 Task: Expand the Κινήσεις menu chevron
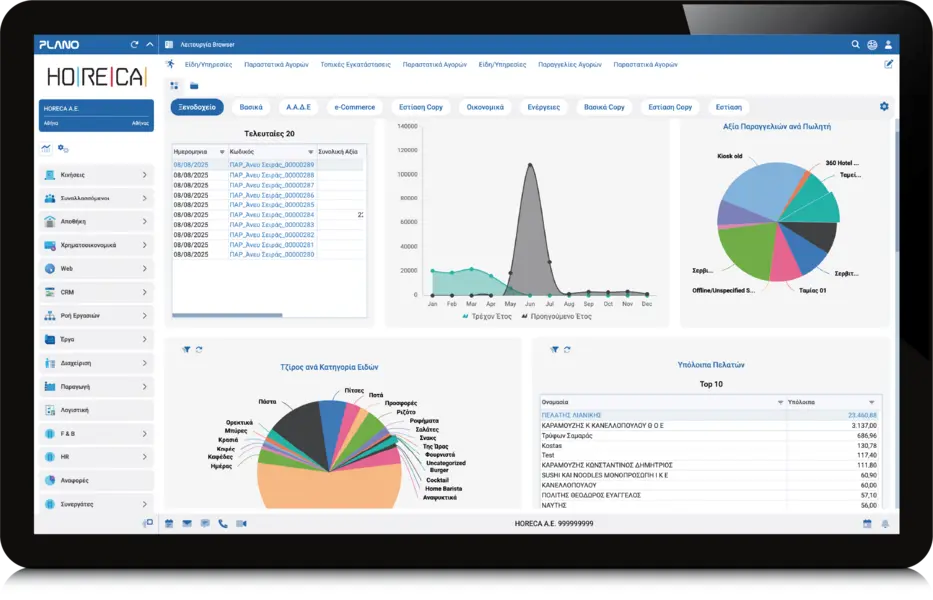tap(145, 175)
